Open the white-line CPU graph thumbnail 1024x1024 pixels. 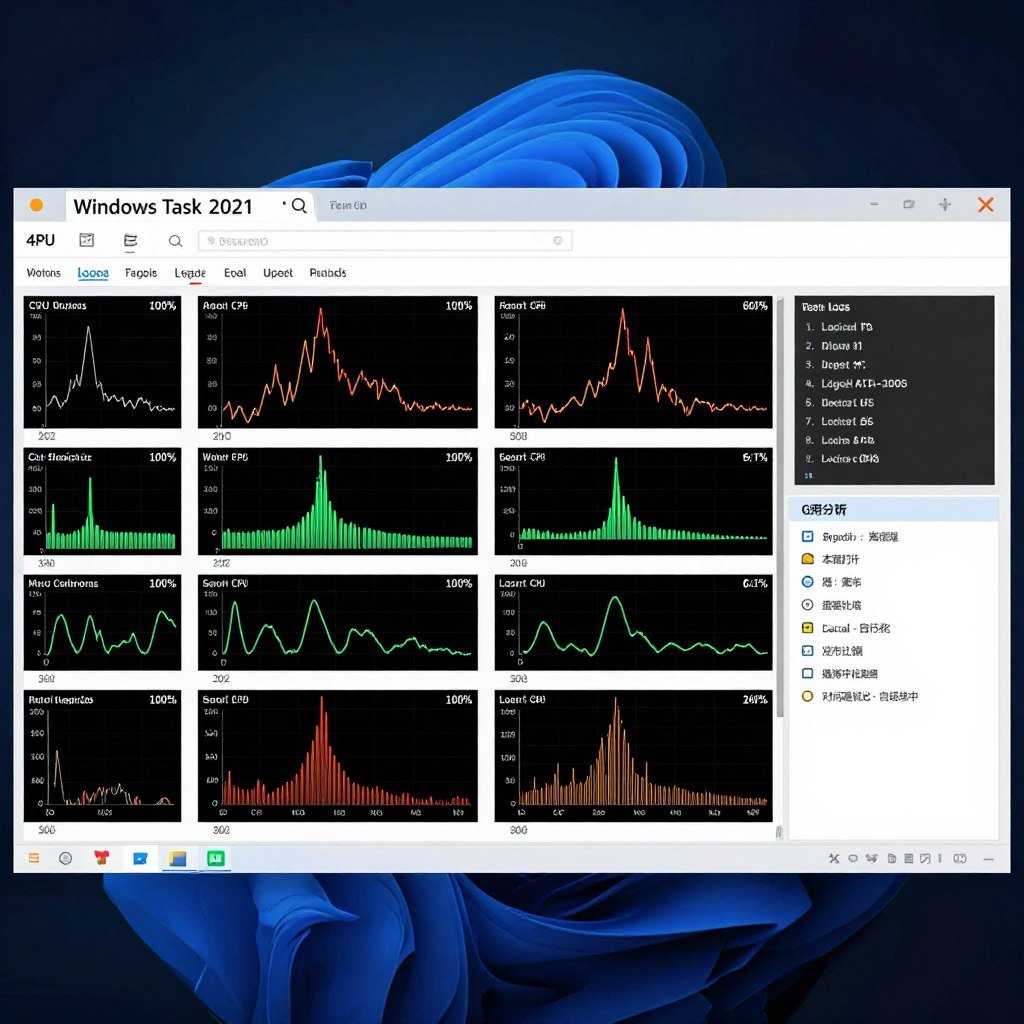point(103,362)
